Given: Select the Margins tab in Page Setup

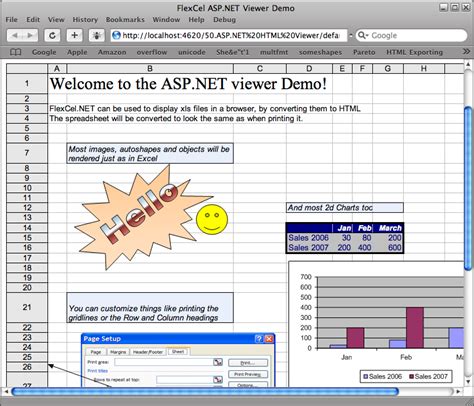Looking at the screenshot, I should (118, 352).
